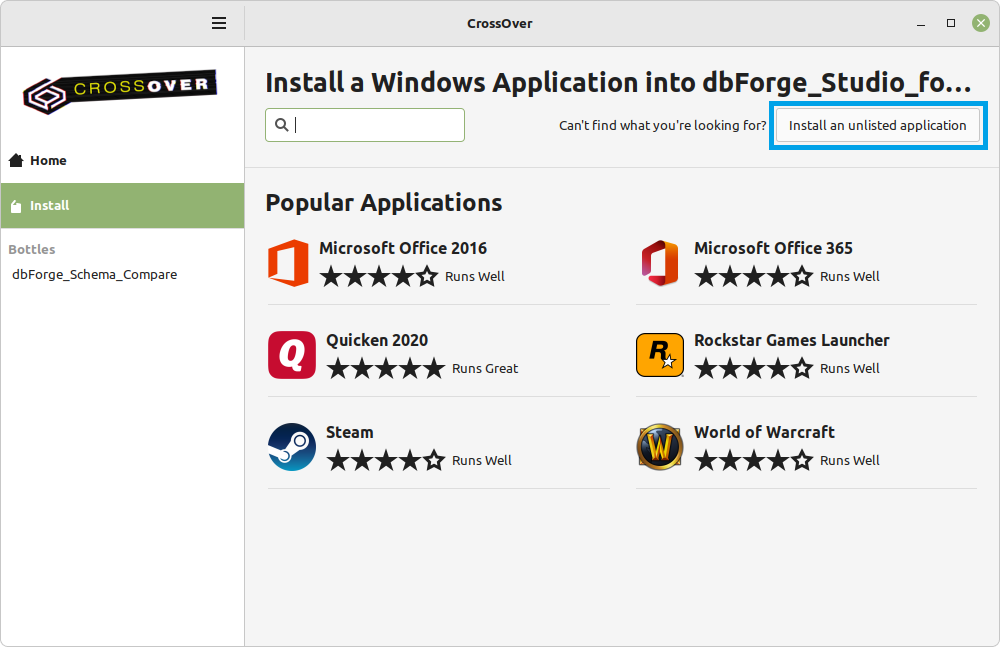Viewport: 1000px width, 647px height.
Task: Click the star rating for Microsoft Office 365
Action: pos(754,277)
